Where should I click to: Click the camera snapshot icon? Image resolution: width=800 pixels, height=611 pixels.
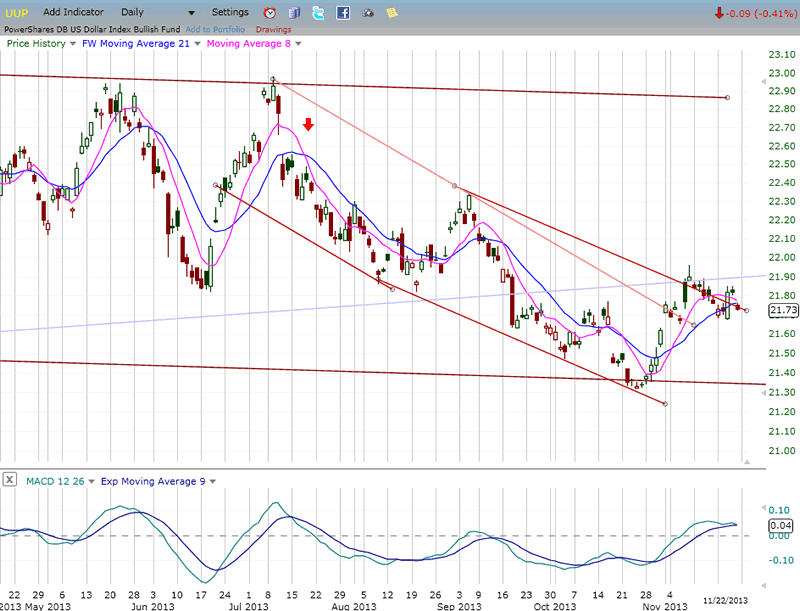367,13
